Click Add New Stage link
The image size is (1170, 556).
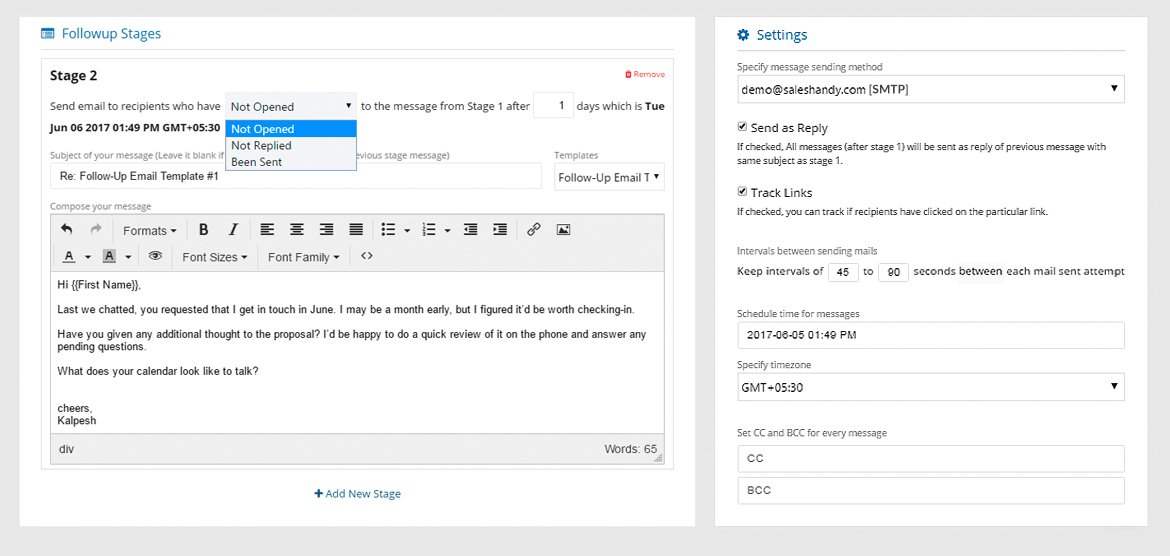coord(357,494)
